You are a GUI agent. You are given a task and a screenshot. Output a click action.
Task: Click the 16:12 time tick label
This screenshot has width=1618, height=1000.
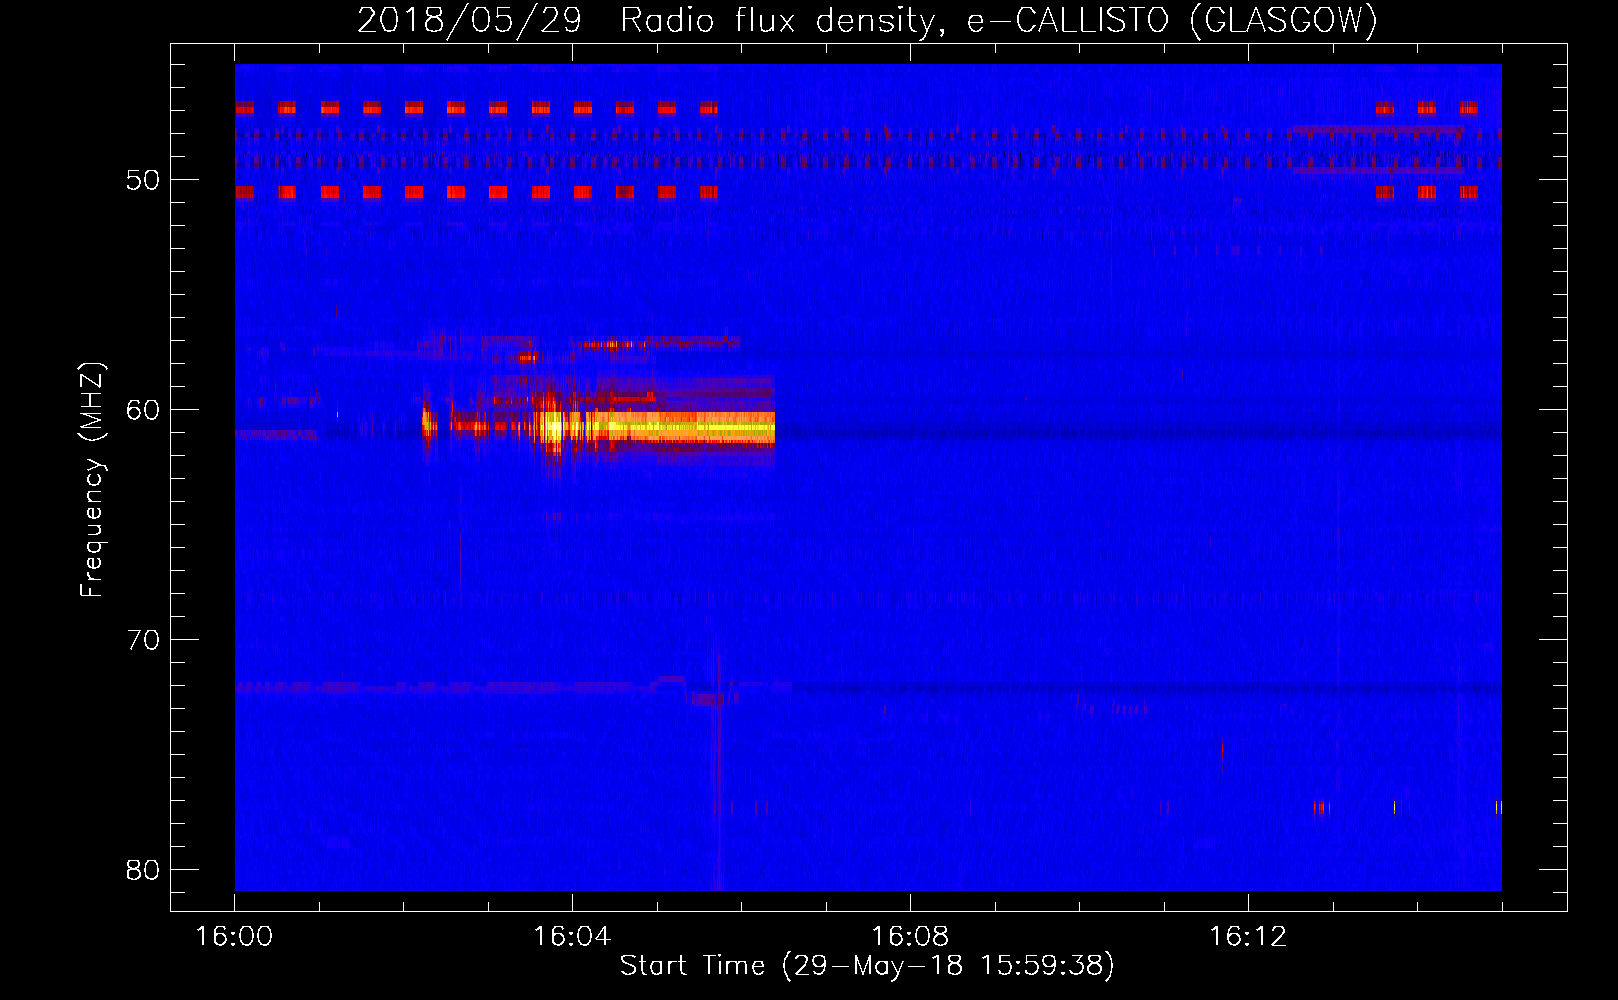pyautogui.click(x=1248, y=937)
